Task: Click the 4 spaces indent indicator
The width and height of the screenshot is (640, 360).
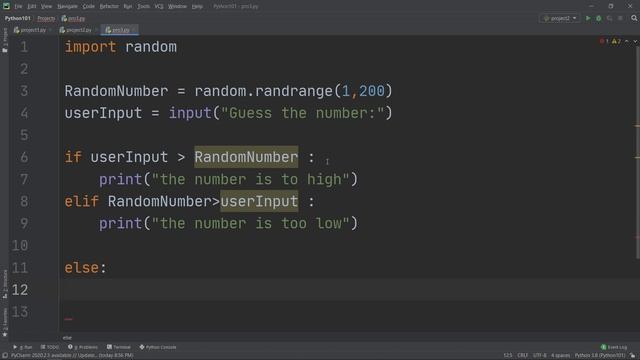Action: (x=560, y=356)
